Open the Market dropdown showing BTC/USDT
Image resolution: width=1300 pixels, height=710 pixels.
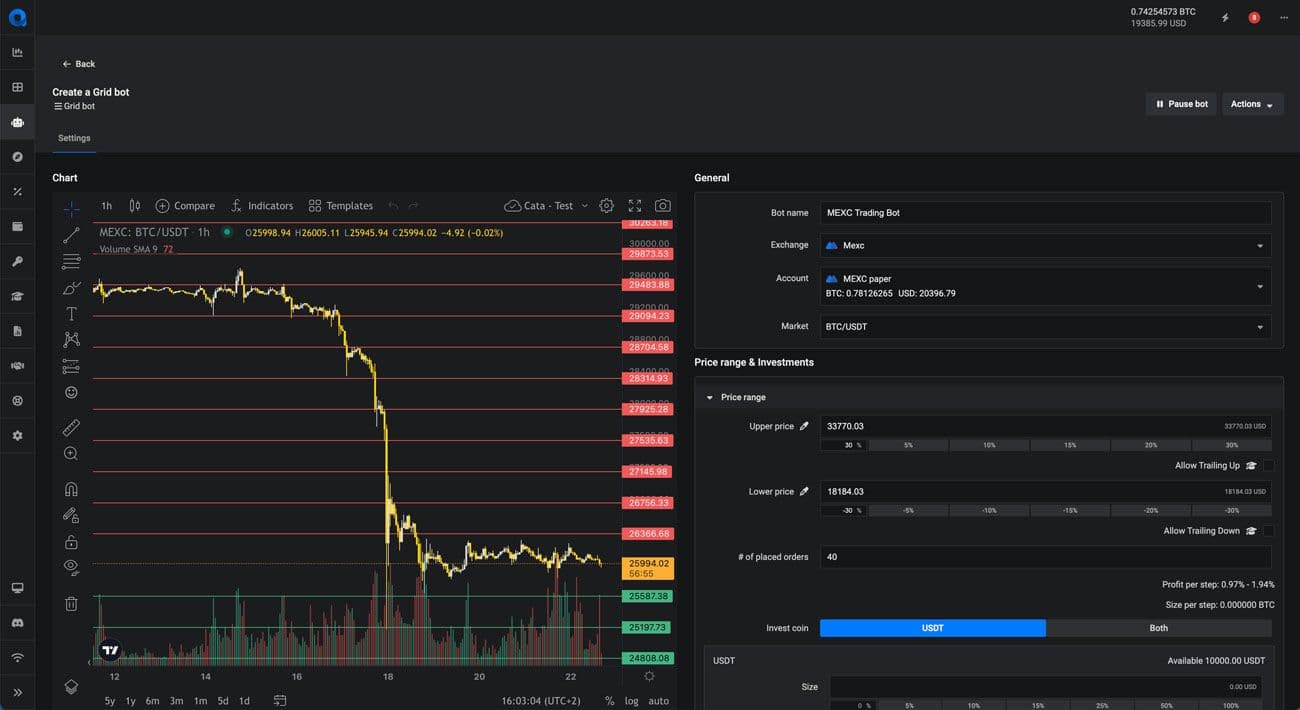(x=1045, y=326)
